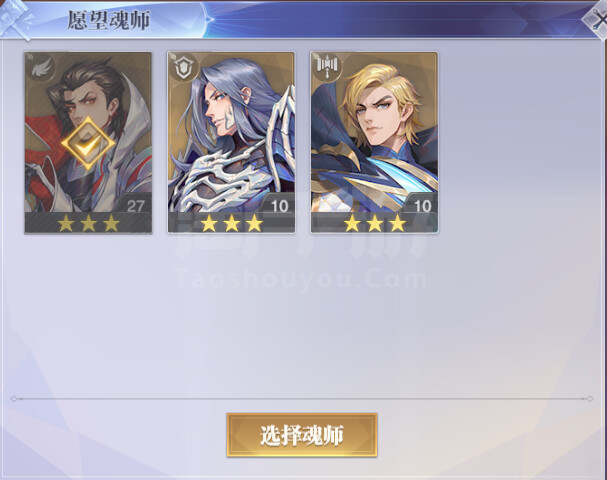Close the 愿望魂师 dialog
The image size is (607, 480).
[598, 19]
